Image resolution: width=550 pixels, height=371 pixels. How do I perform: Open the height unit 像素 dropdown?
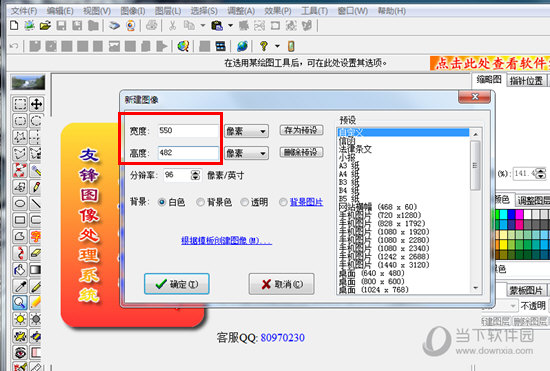pyautogui.click(x=246, y=153)
